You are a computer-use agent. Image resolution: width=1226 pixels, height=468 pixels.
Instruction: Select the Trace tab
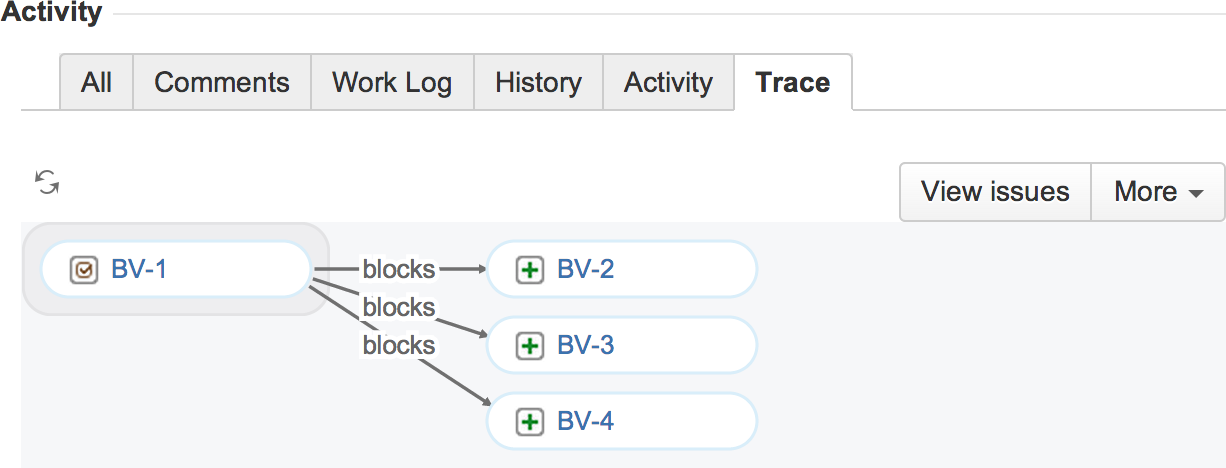[793, 82]
